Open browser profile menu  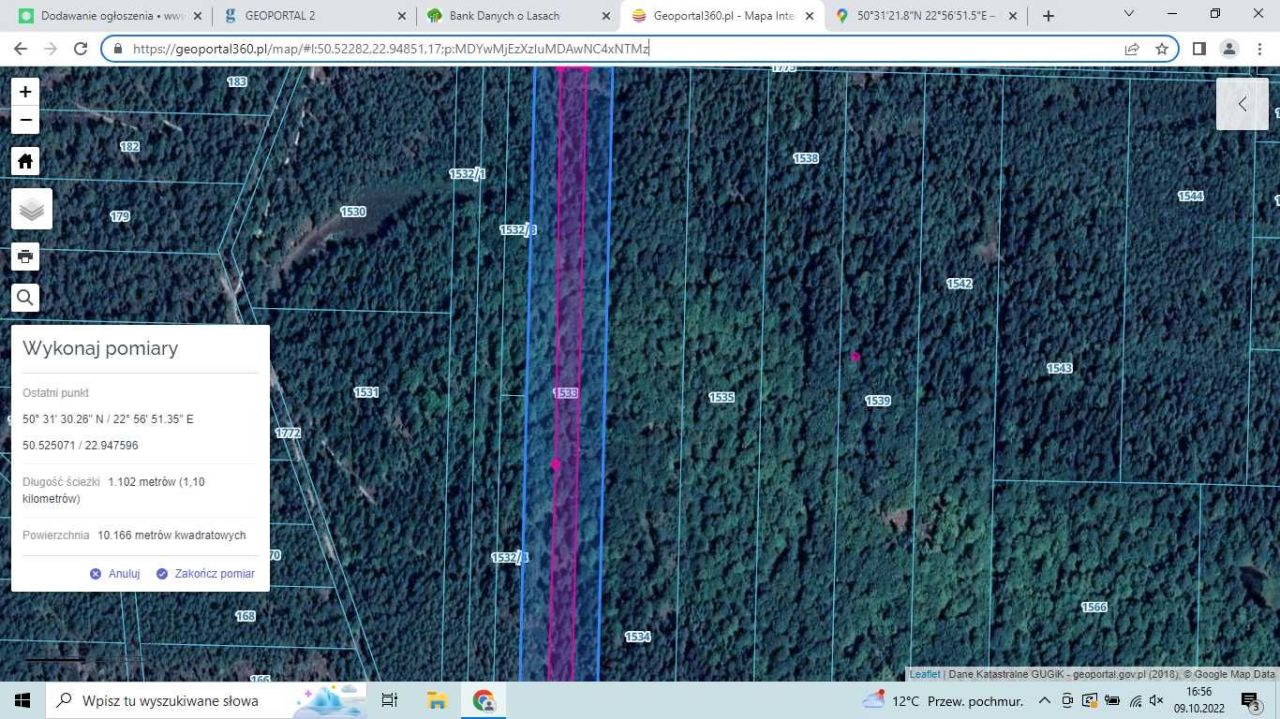click(x=1229, y=48)
